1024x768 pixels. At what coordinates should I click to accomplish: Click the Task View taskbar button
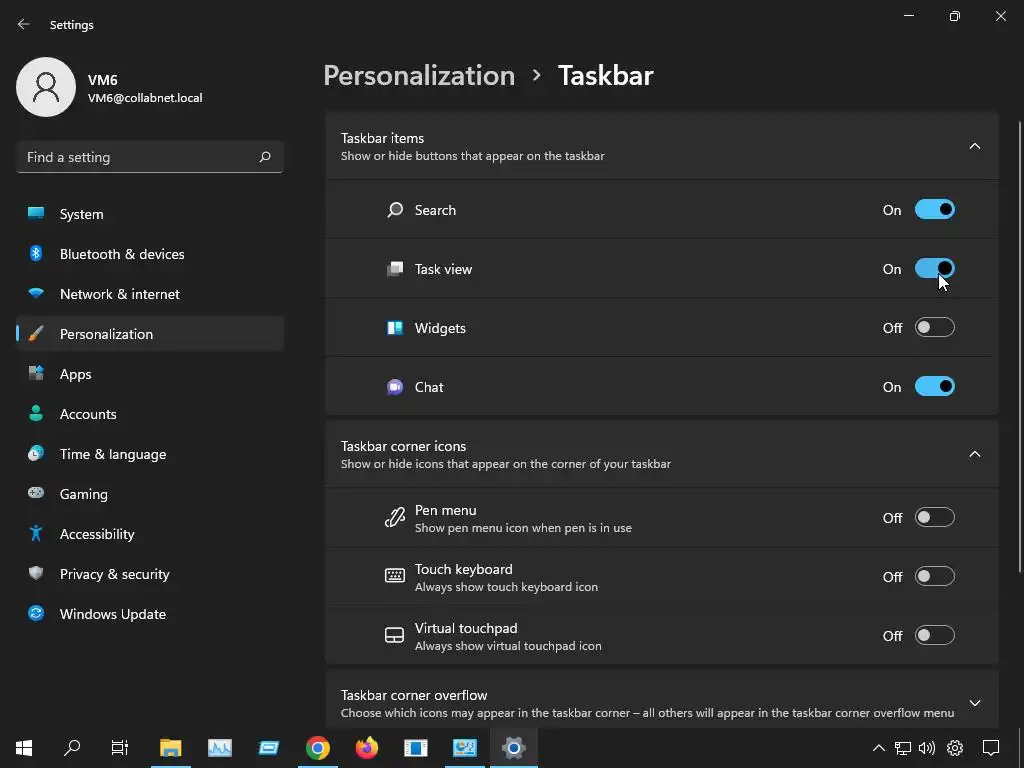[120, 747]
